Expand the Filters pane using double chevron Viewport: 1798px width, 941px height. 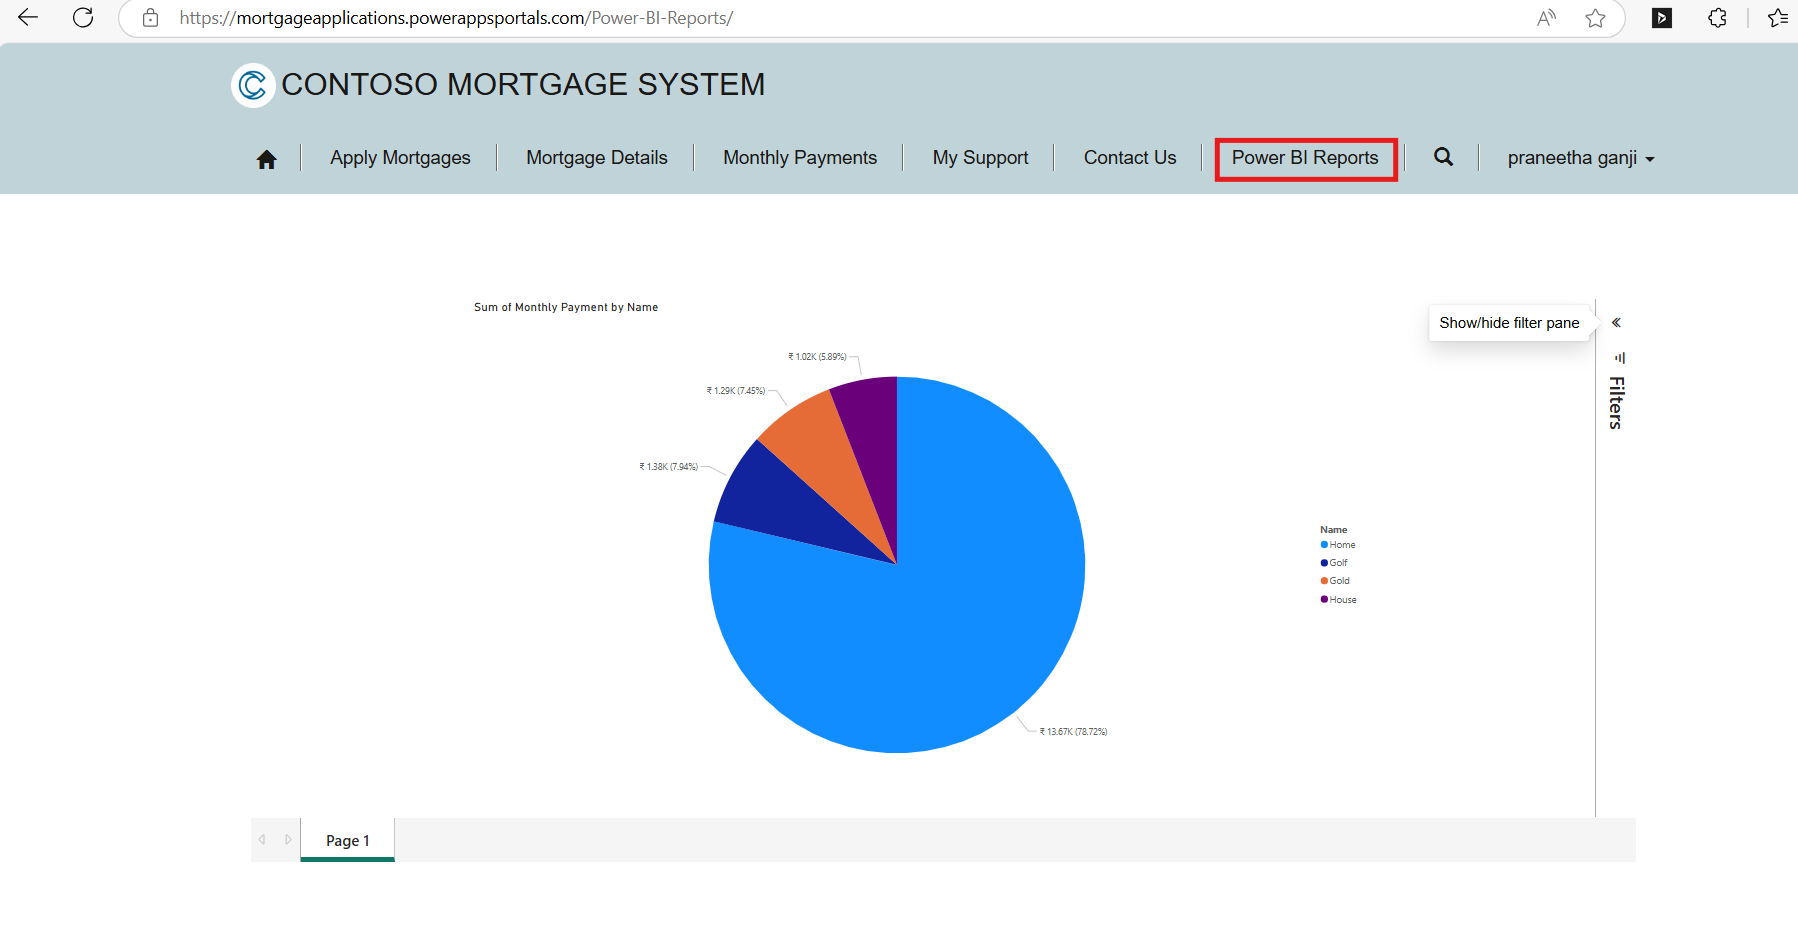[1616, 323]
